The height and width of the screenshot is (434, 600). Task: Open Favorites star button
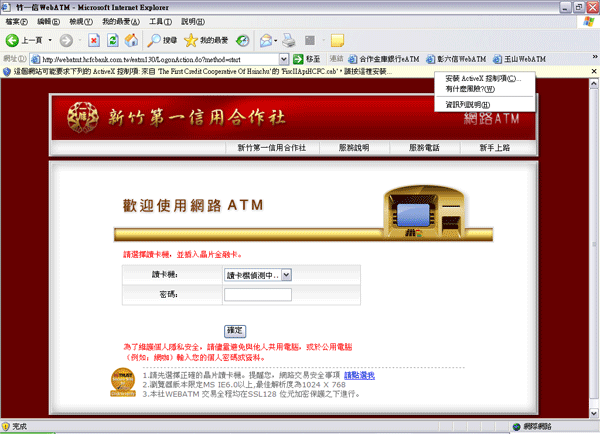(x=205, y=40)
